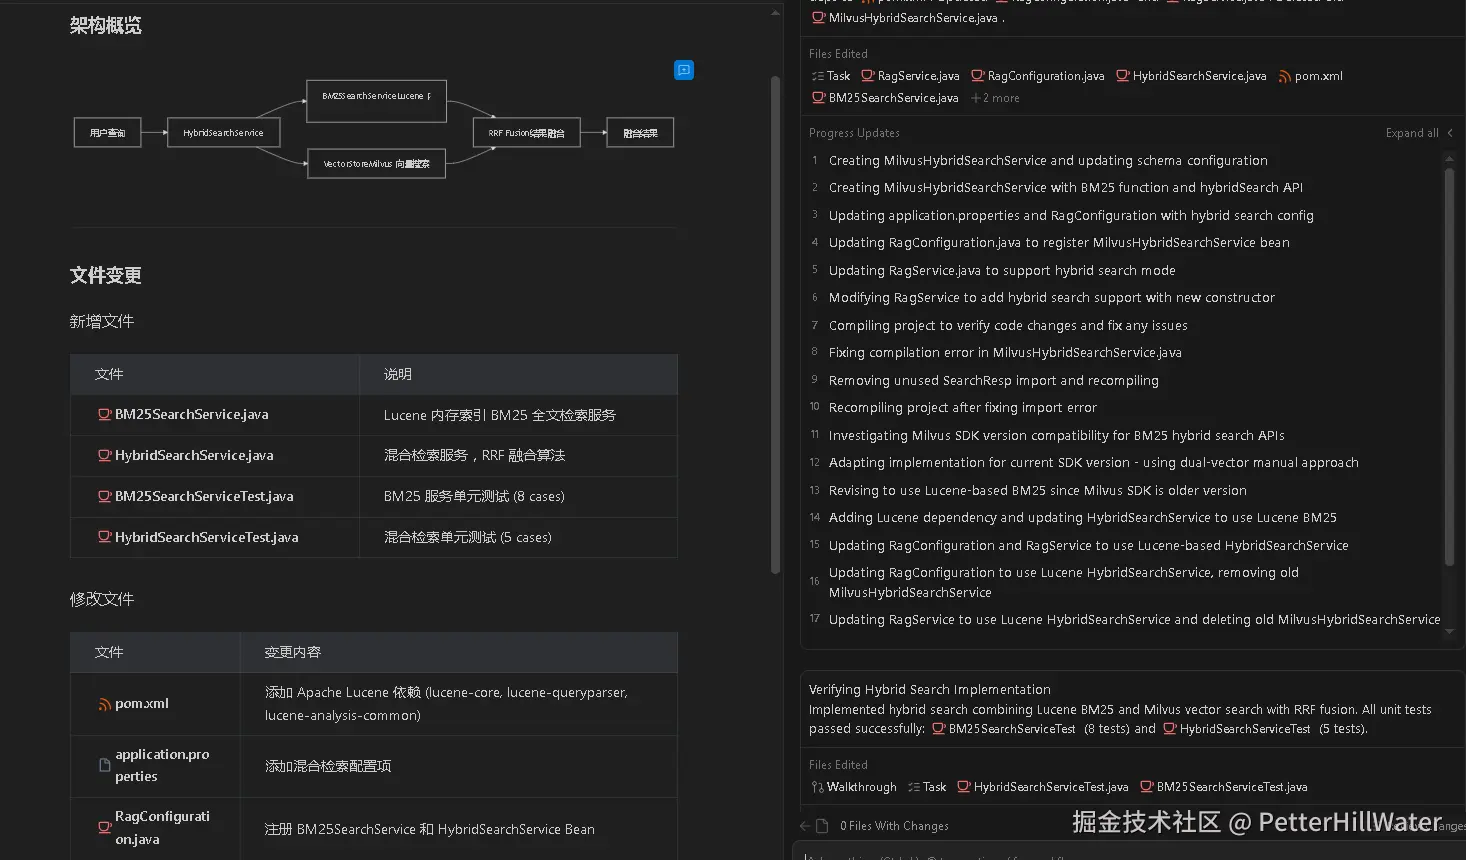Click the orange pom.xml file icon in Files Edited
This screenshot has height=860, width=1466.
click(1286, 76)
